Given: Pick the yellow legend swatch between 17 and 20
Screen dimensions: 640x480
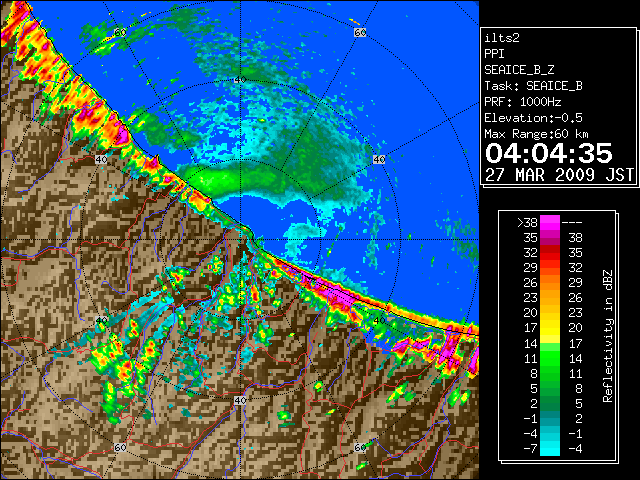Looking at the screenshot, I should [550, 328].
